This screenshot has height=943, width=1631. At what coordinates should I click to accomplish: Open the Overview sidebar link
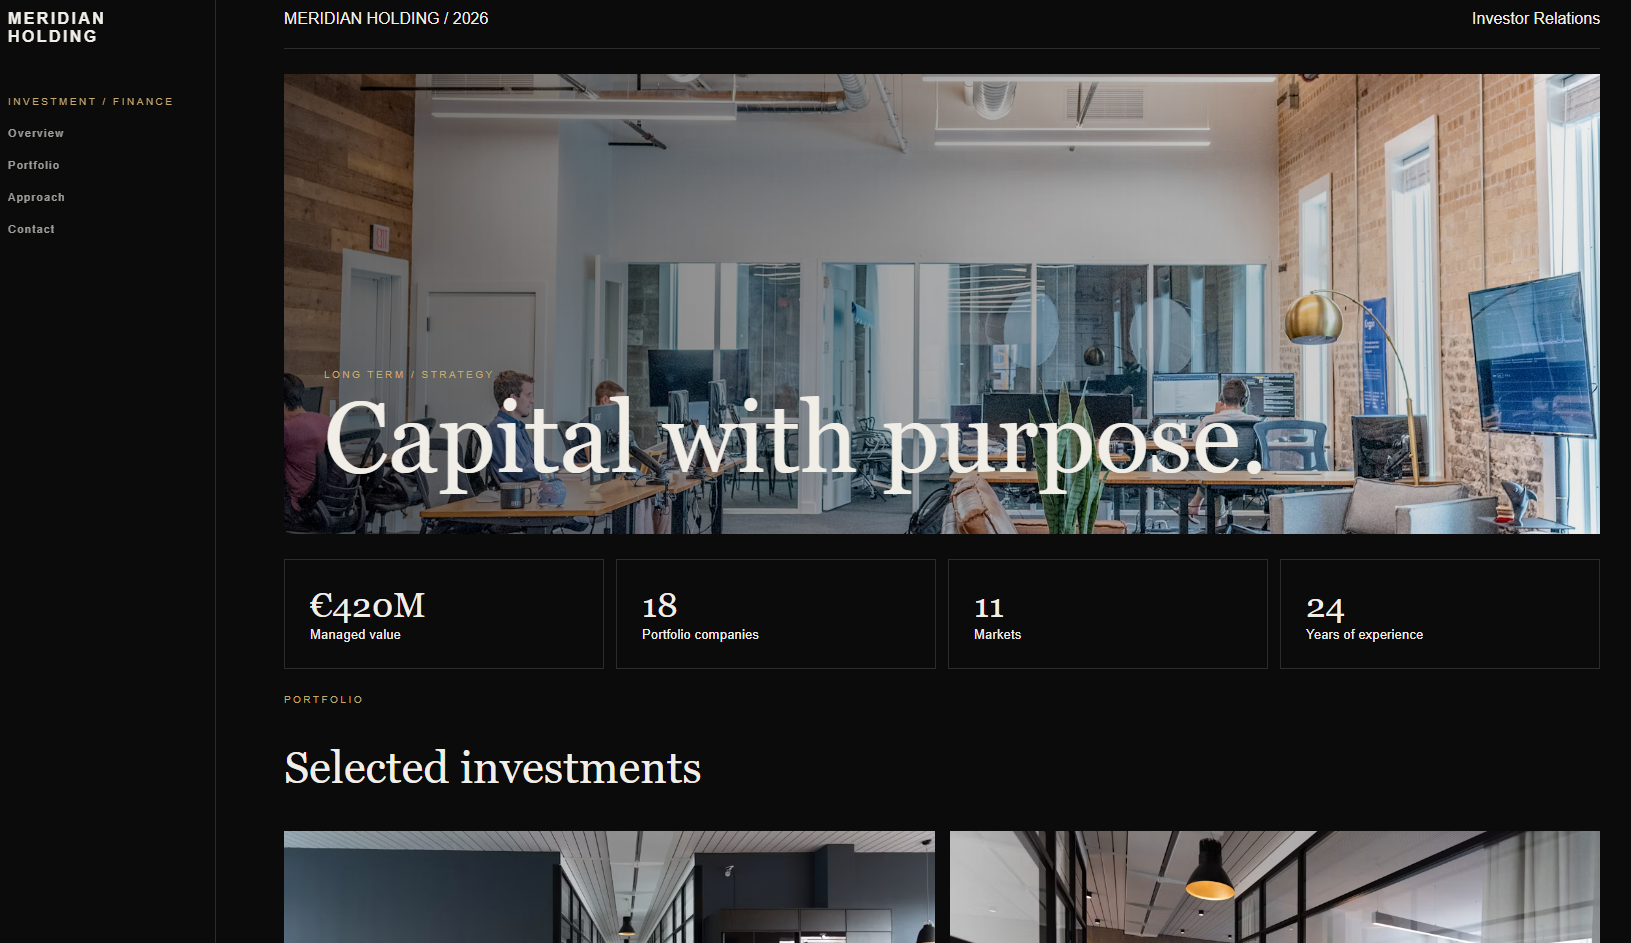(36, 133)
